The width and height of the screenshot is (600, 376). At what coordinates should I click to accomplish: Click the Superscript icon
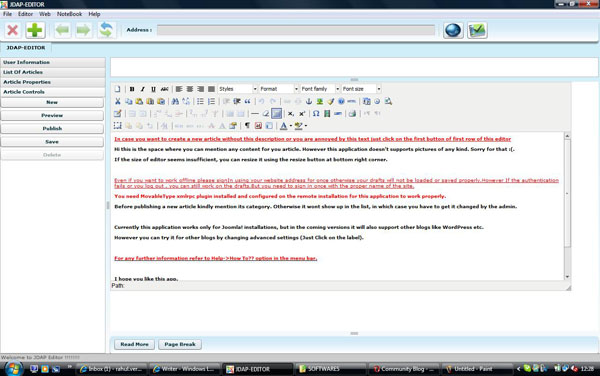click(302, 114)
